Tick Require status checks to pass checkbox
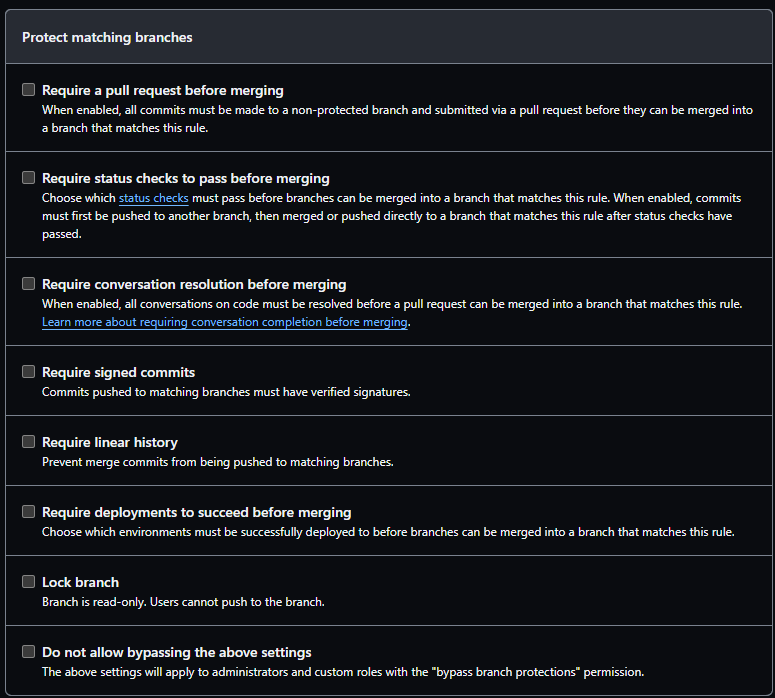Image resolution: width=775 pixels, height=698 pixels. (29, 177)
